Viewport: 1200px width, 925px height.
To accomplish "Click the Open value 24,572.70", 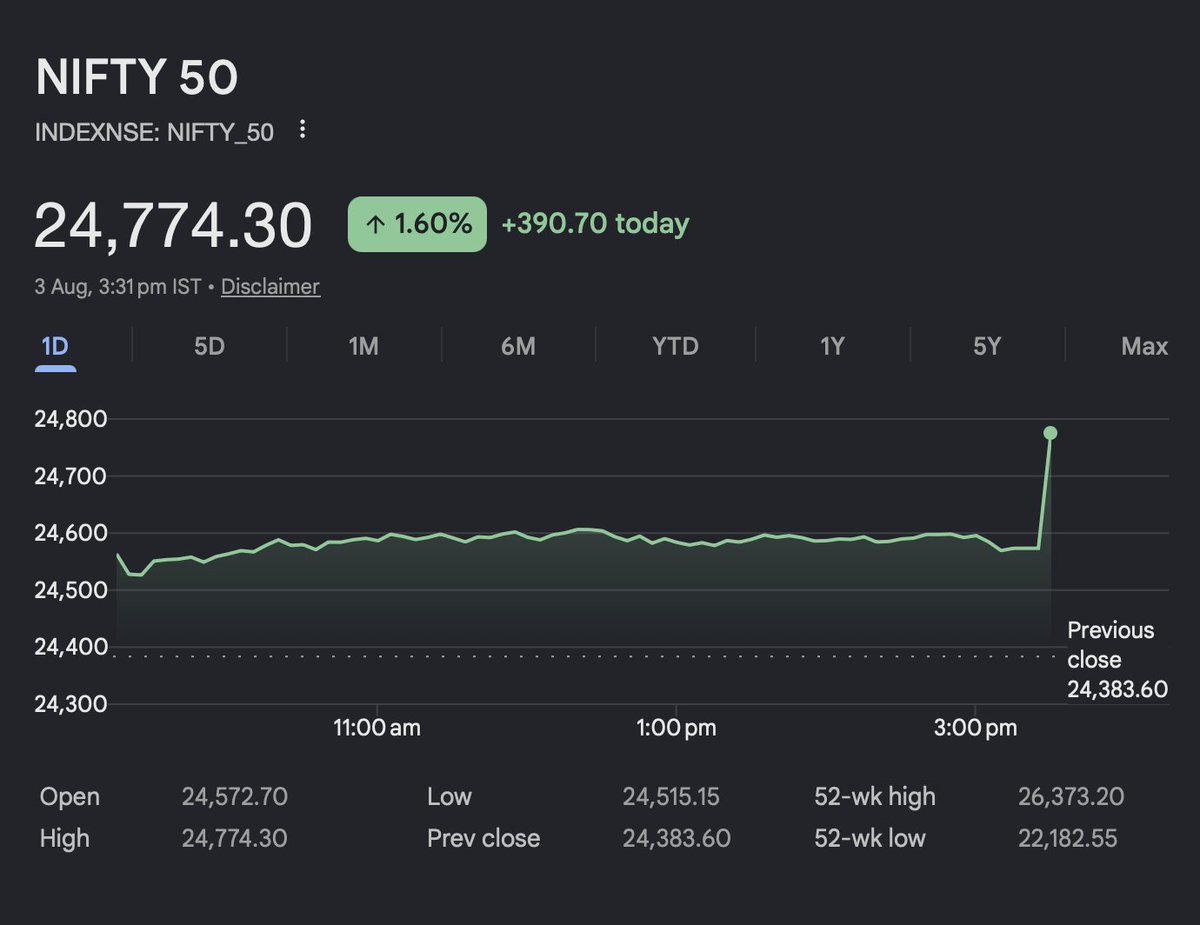I will [x=235, y=797].
